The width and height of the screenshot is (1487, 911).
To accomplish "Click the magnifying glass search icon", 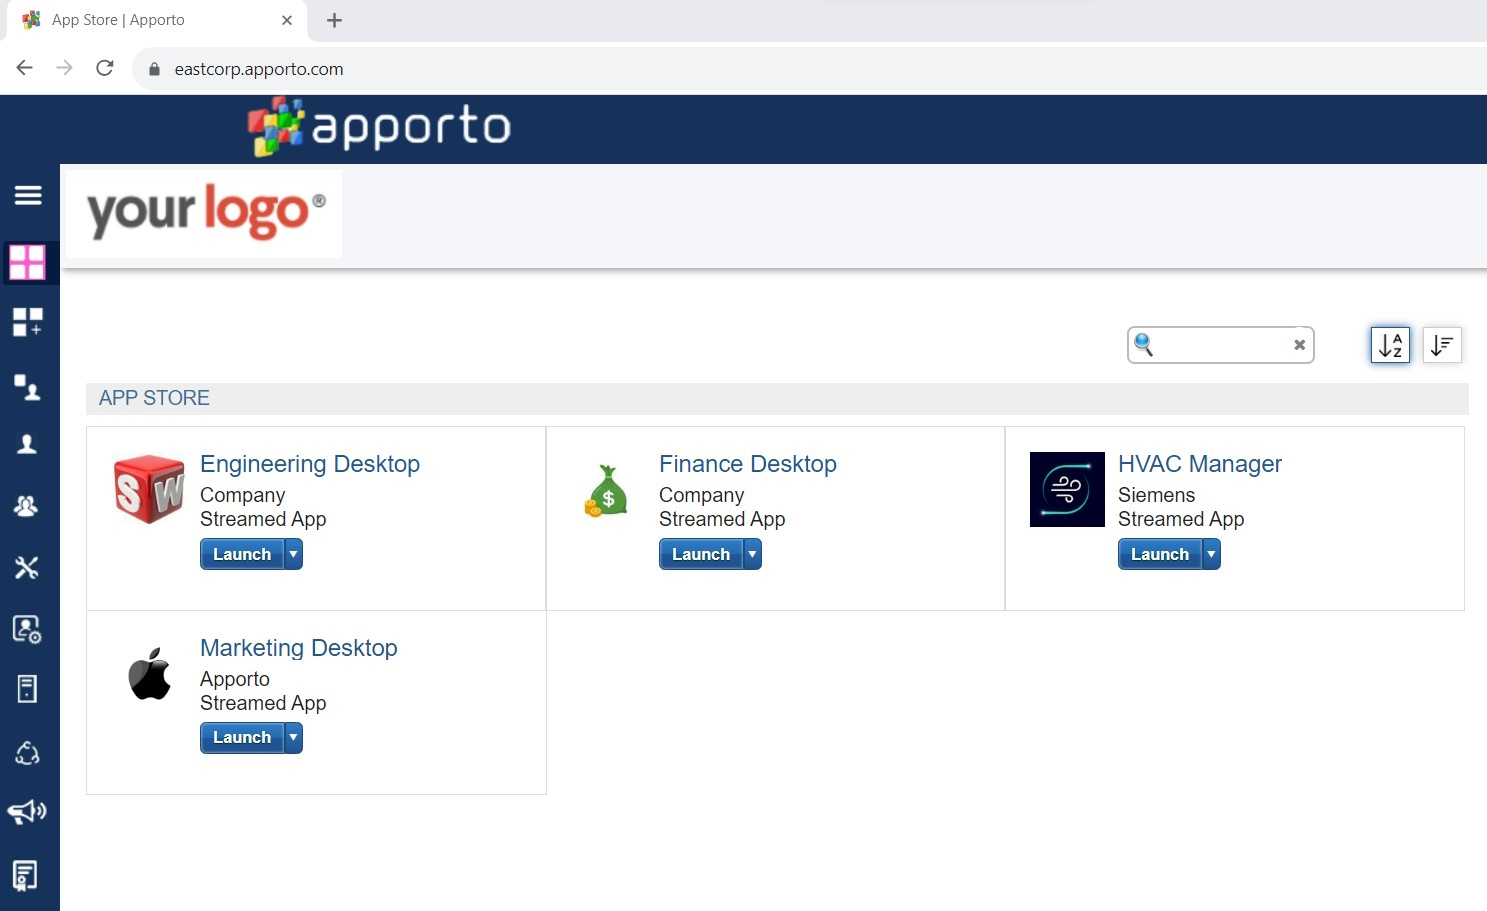I will point(1144,344).
